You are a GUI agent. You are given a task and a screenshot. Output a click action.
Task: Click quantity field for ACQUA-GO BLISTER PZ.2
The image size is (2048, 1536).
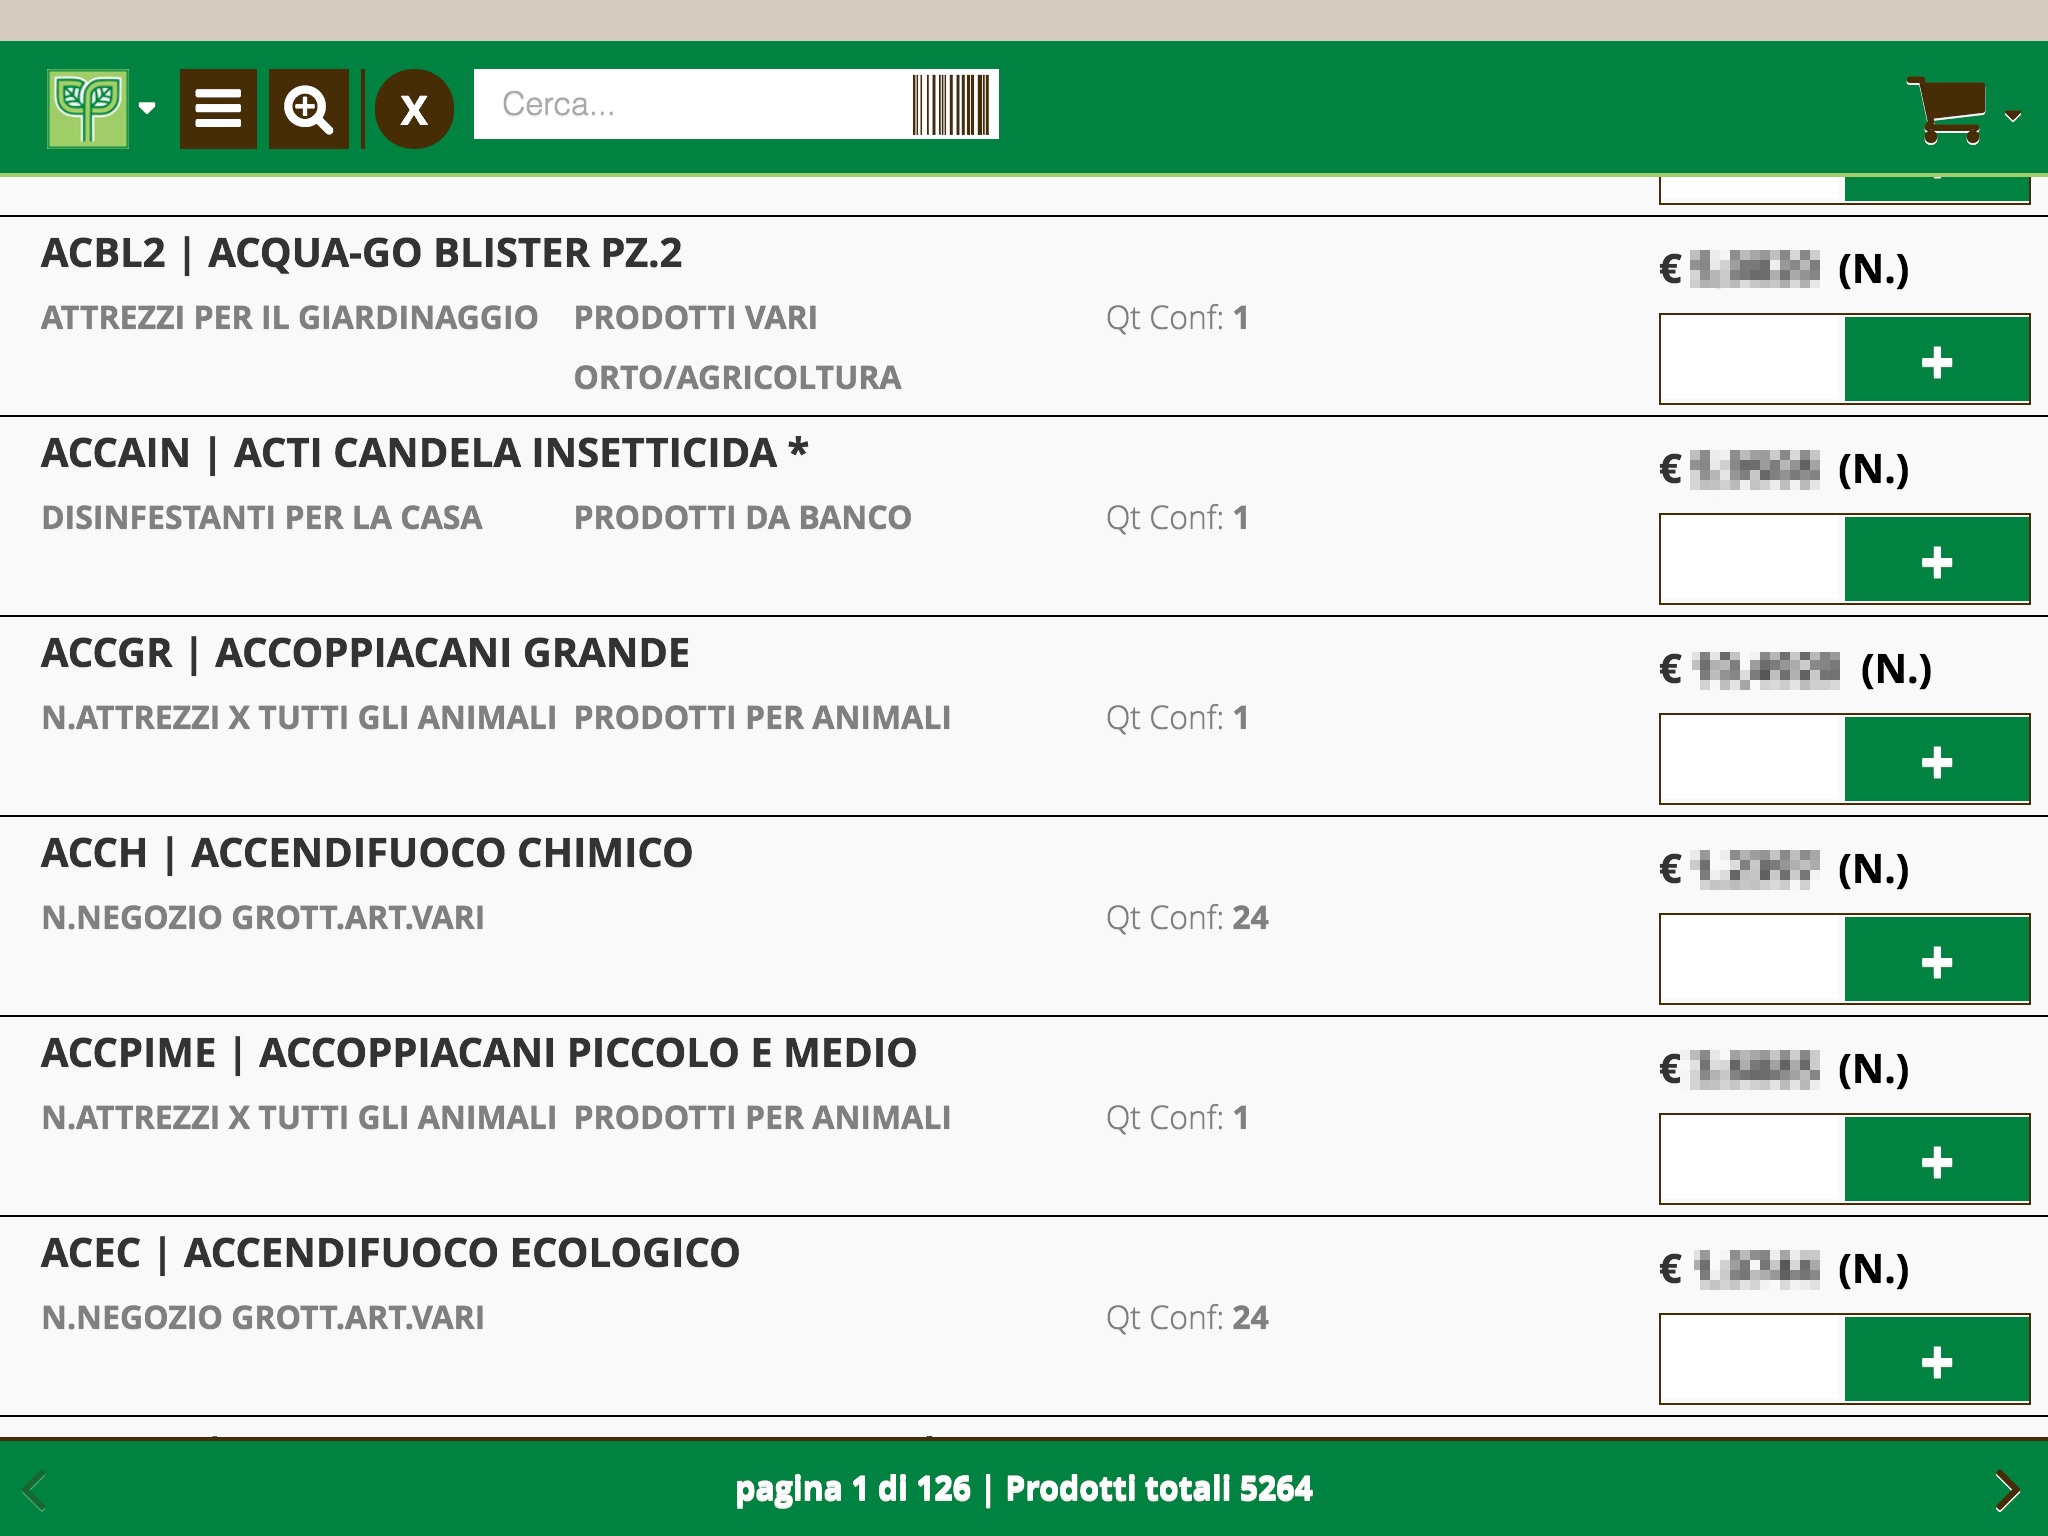[x=1753, y=360]
